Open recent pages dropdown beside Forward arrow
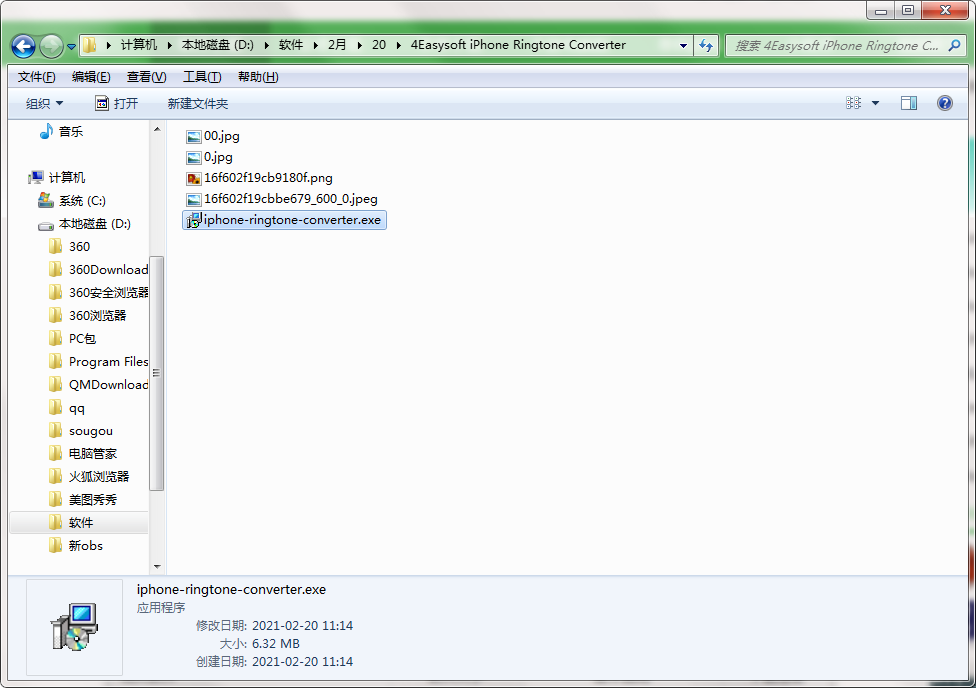The width and height of the screenshot is (976, 688). pos(71,46)
